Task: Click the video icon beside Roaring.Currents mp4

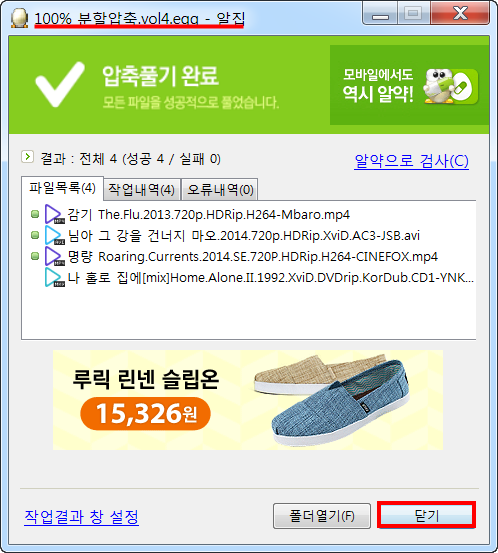Action: point(55,256)
